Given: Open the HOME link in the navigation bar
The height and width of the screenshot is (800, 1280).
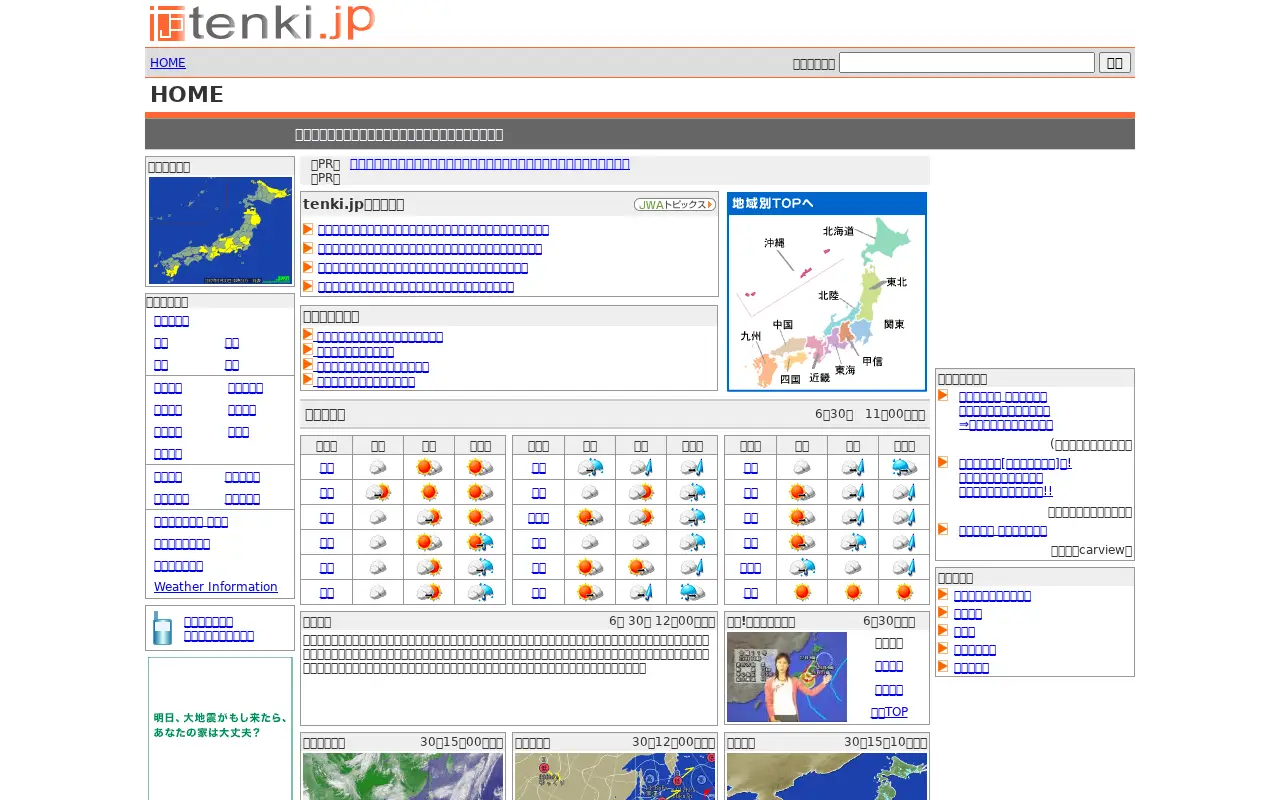Looking at the screenshot, I should (x=168, y=63).
